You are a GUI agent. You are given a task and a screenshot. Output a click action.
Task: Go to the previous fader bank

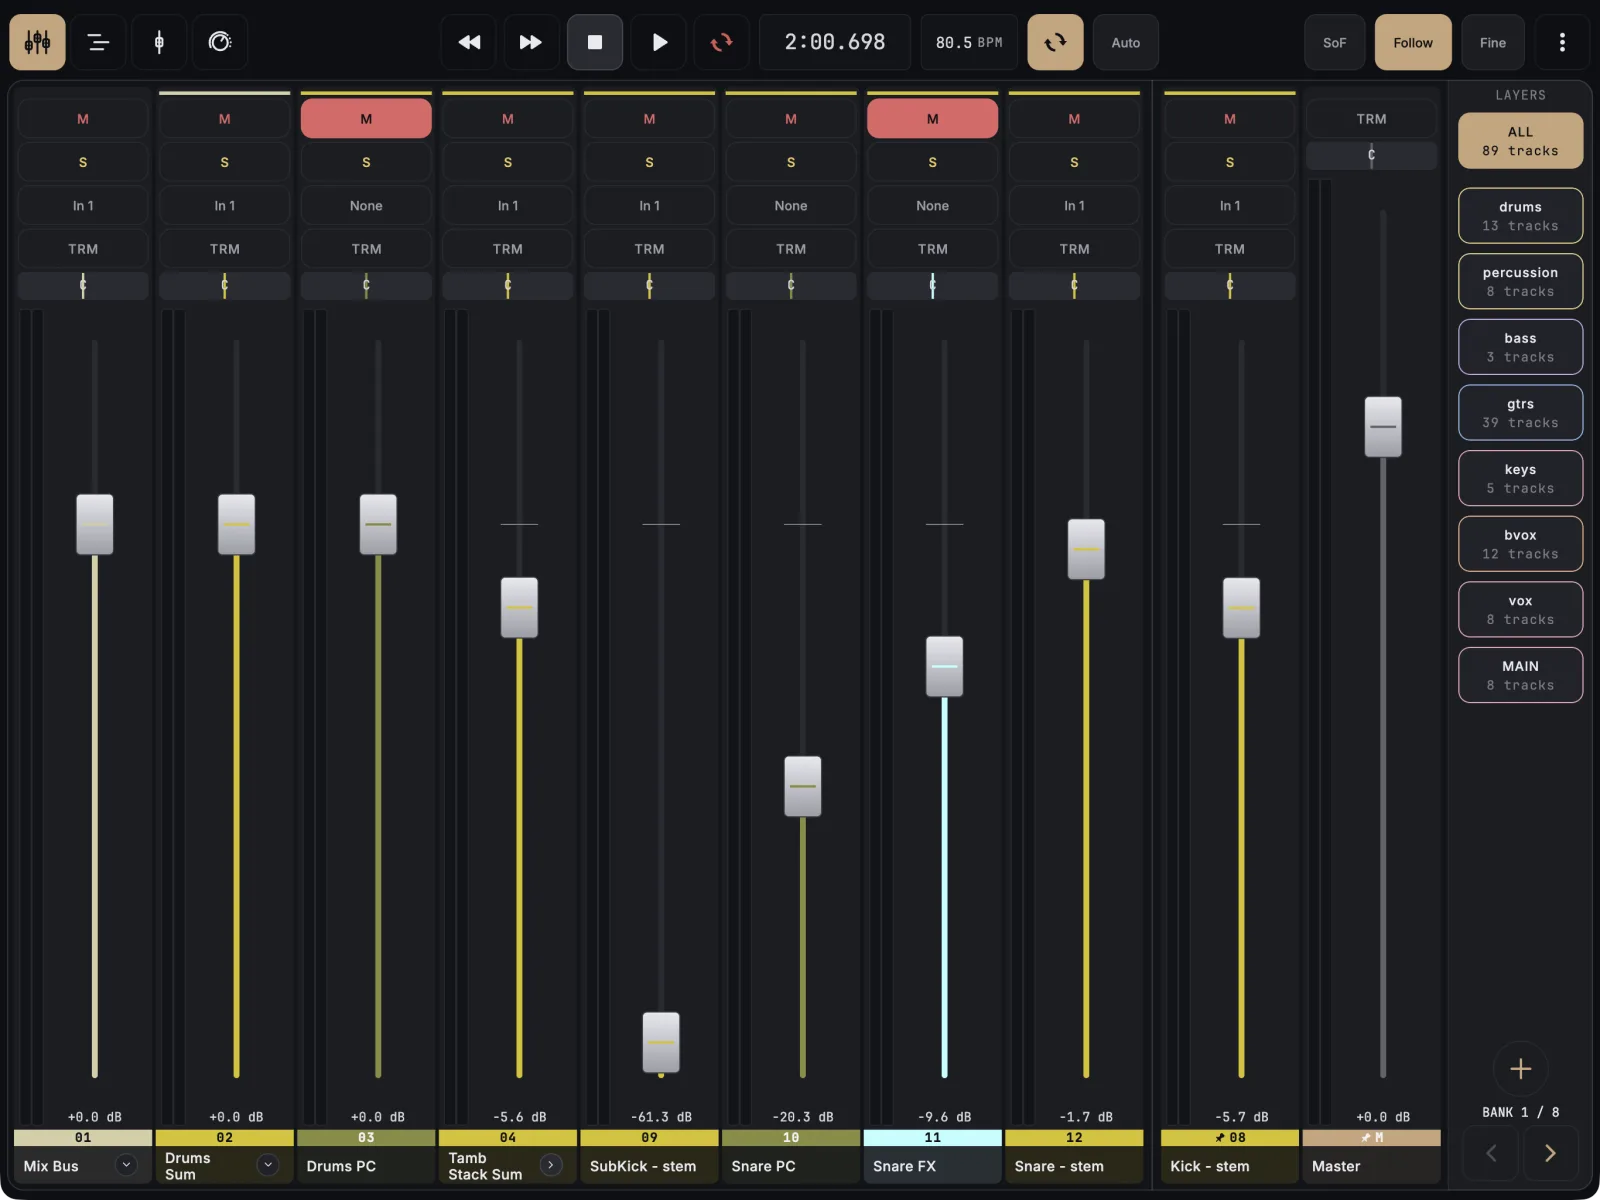click(1490, 1153)
